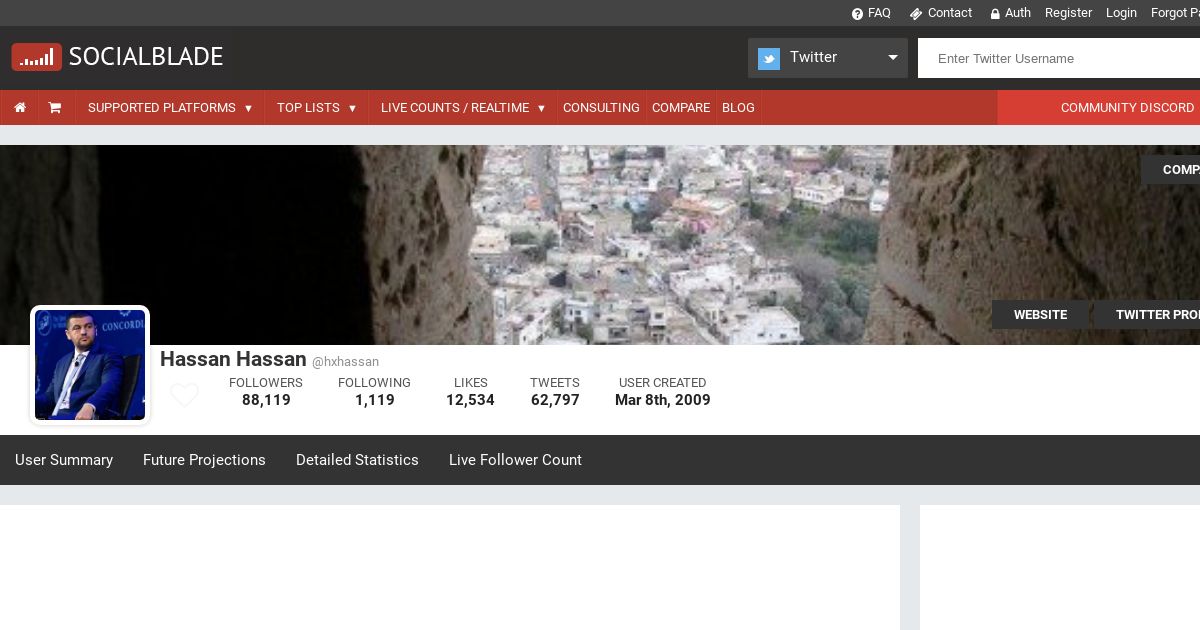Expand the Supported Platforms menu
The image size is (1200, 630).
tap(170, 108)
